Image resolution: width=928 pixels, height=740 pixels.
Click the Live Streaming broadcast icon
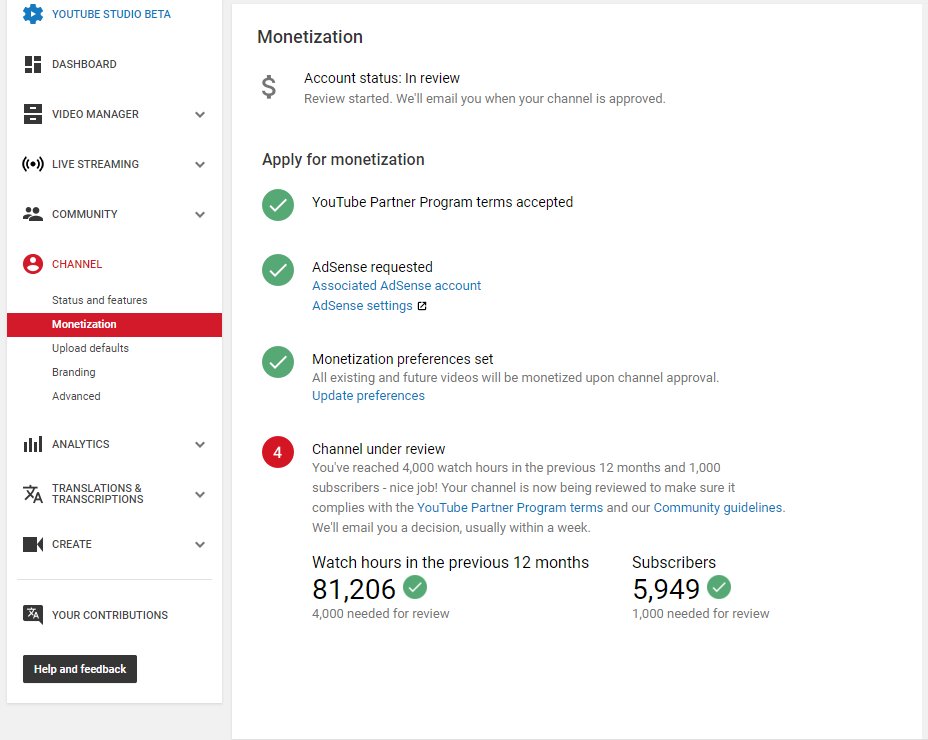click(x=33, y=164)
